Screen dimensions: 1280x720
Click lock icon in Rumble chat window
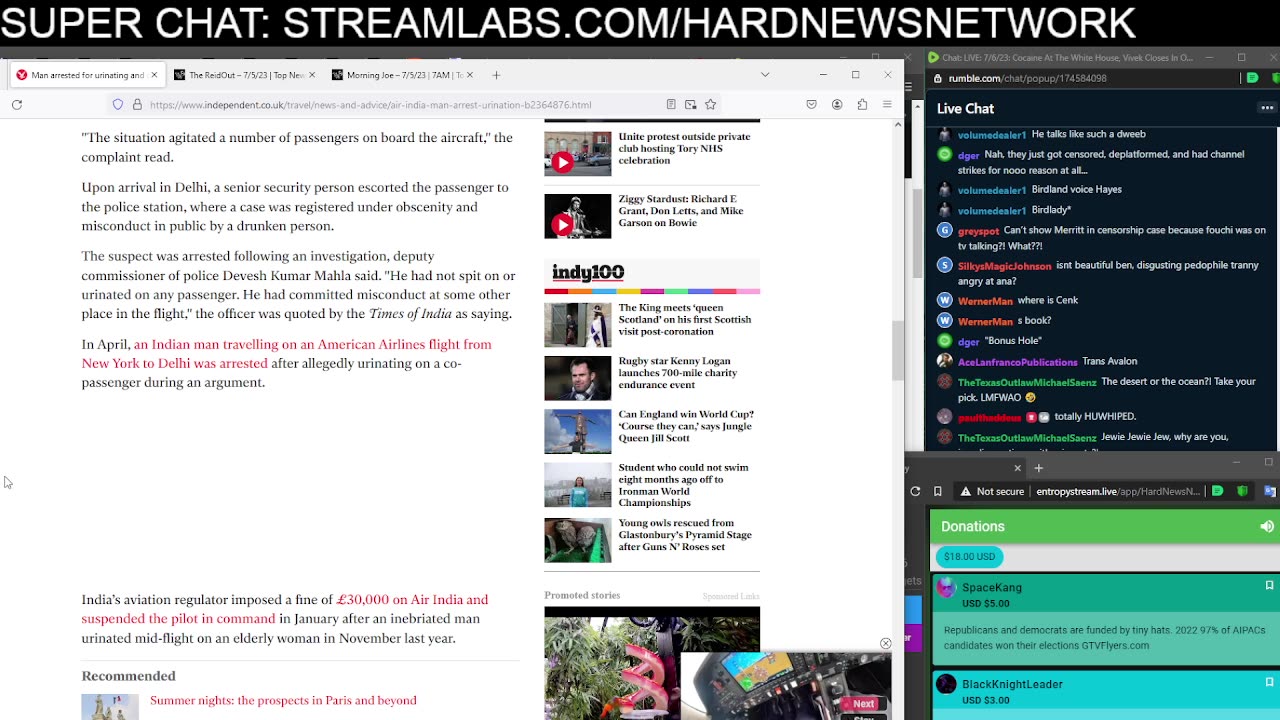[938, 78]
